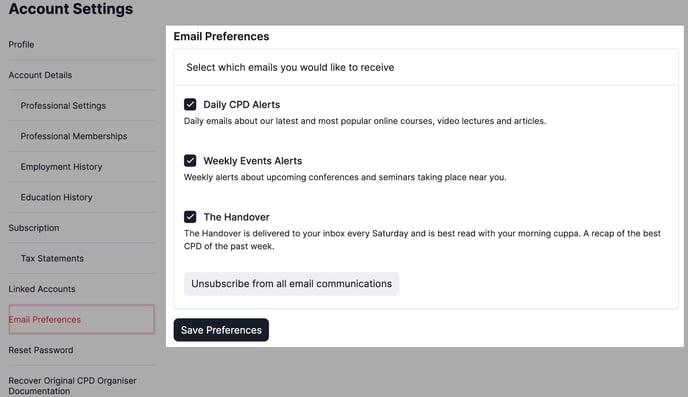Open the Subscription page
The width and height of the screenshot is (688, 397).
coord(34,228)
